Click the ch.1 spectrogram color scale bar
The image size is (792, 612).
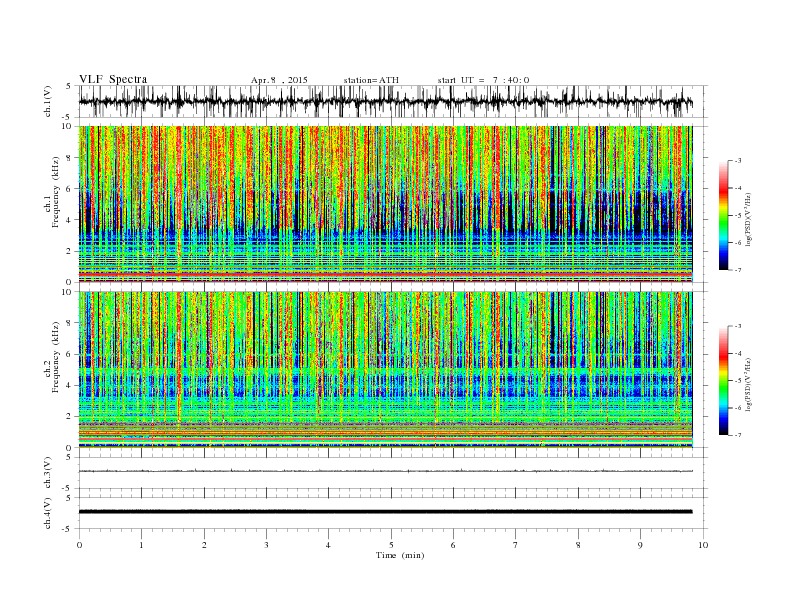coord(723,216)
